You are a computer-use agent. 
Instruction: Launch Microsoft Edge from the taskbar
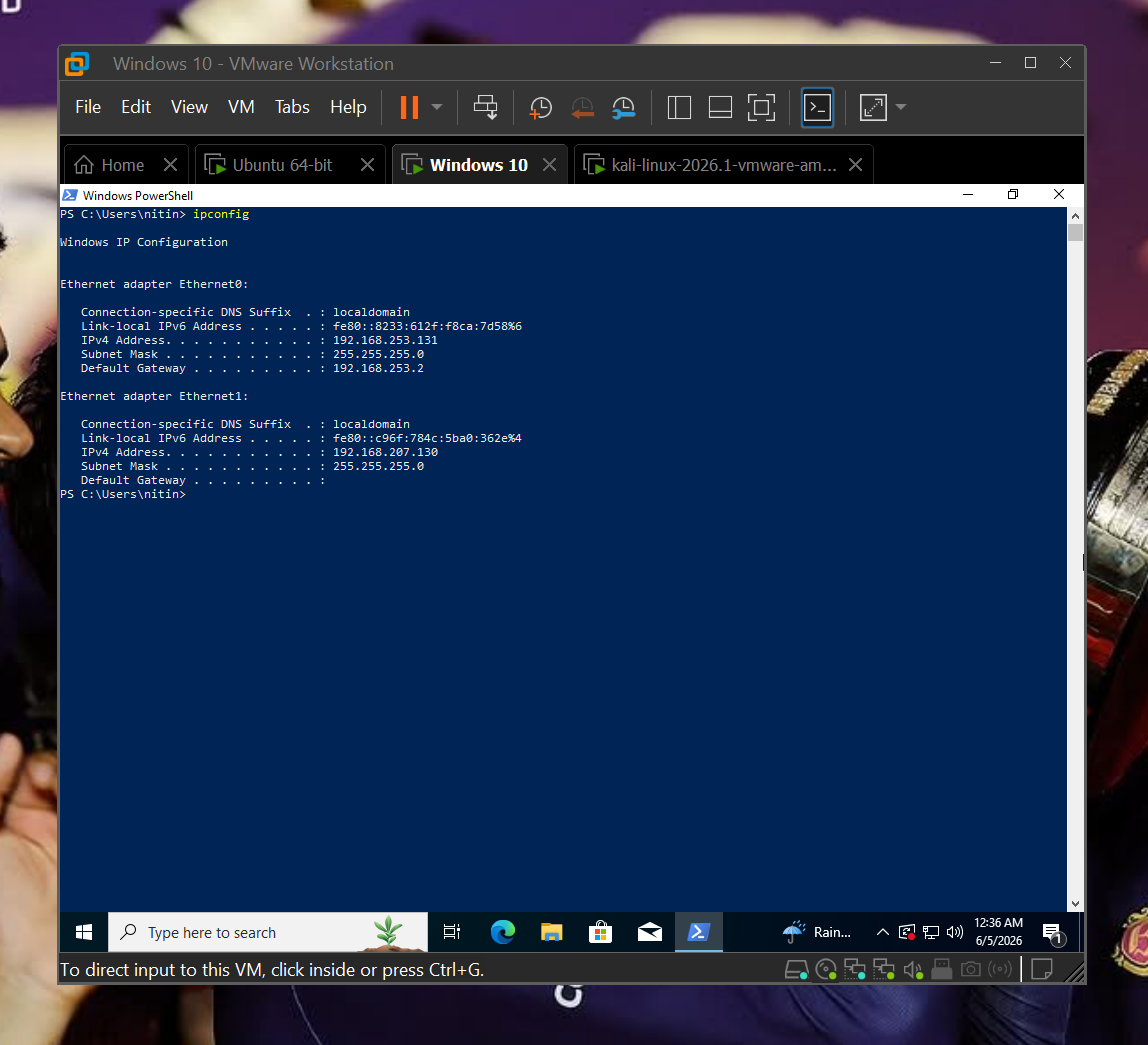[502, 932]
